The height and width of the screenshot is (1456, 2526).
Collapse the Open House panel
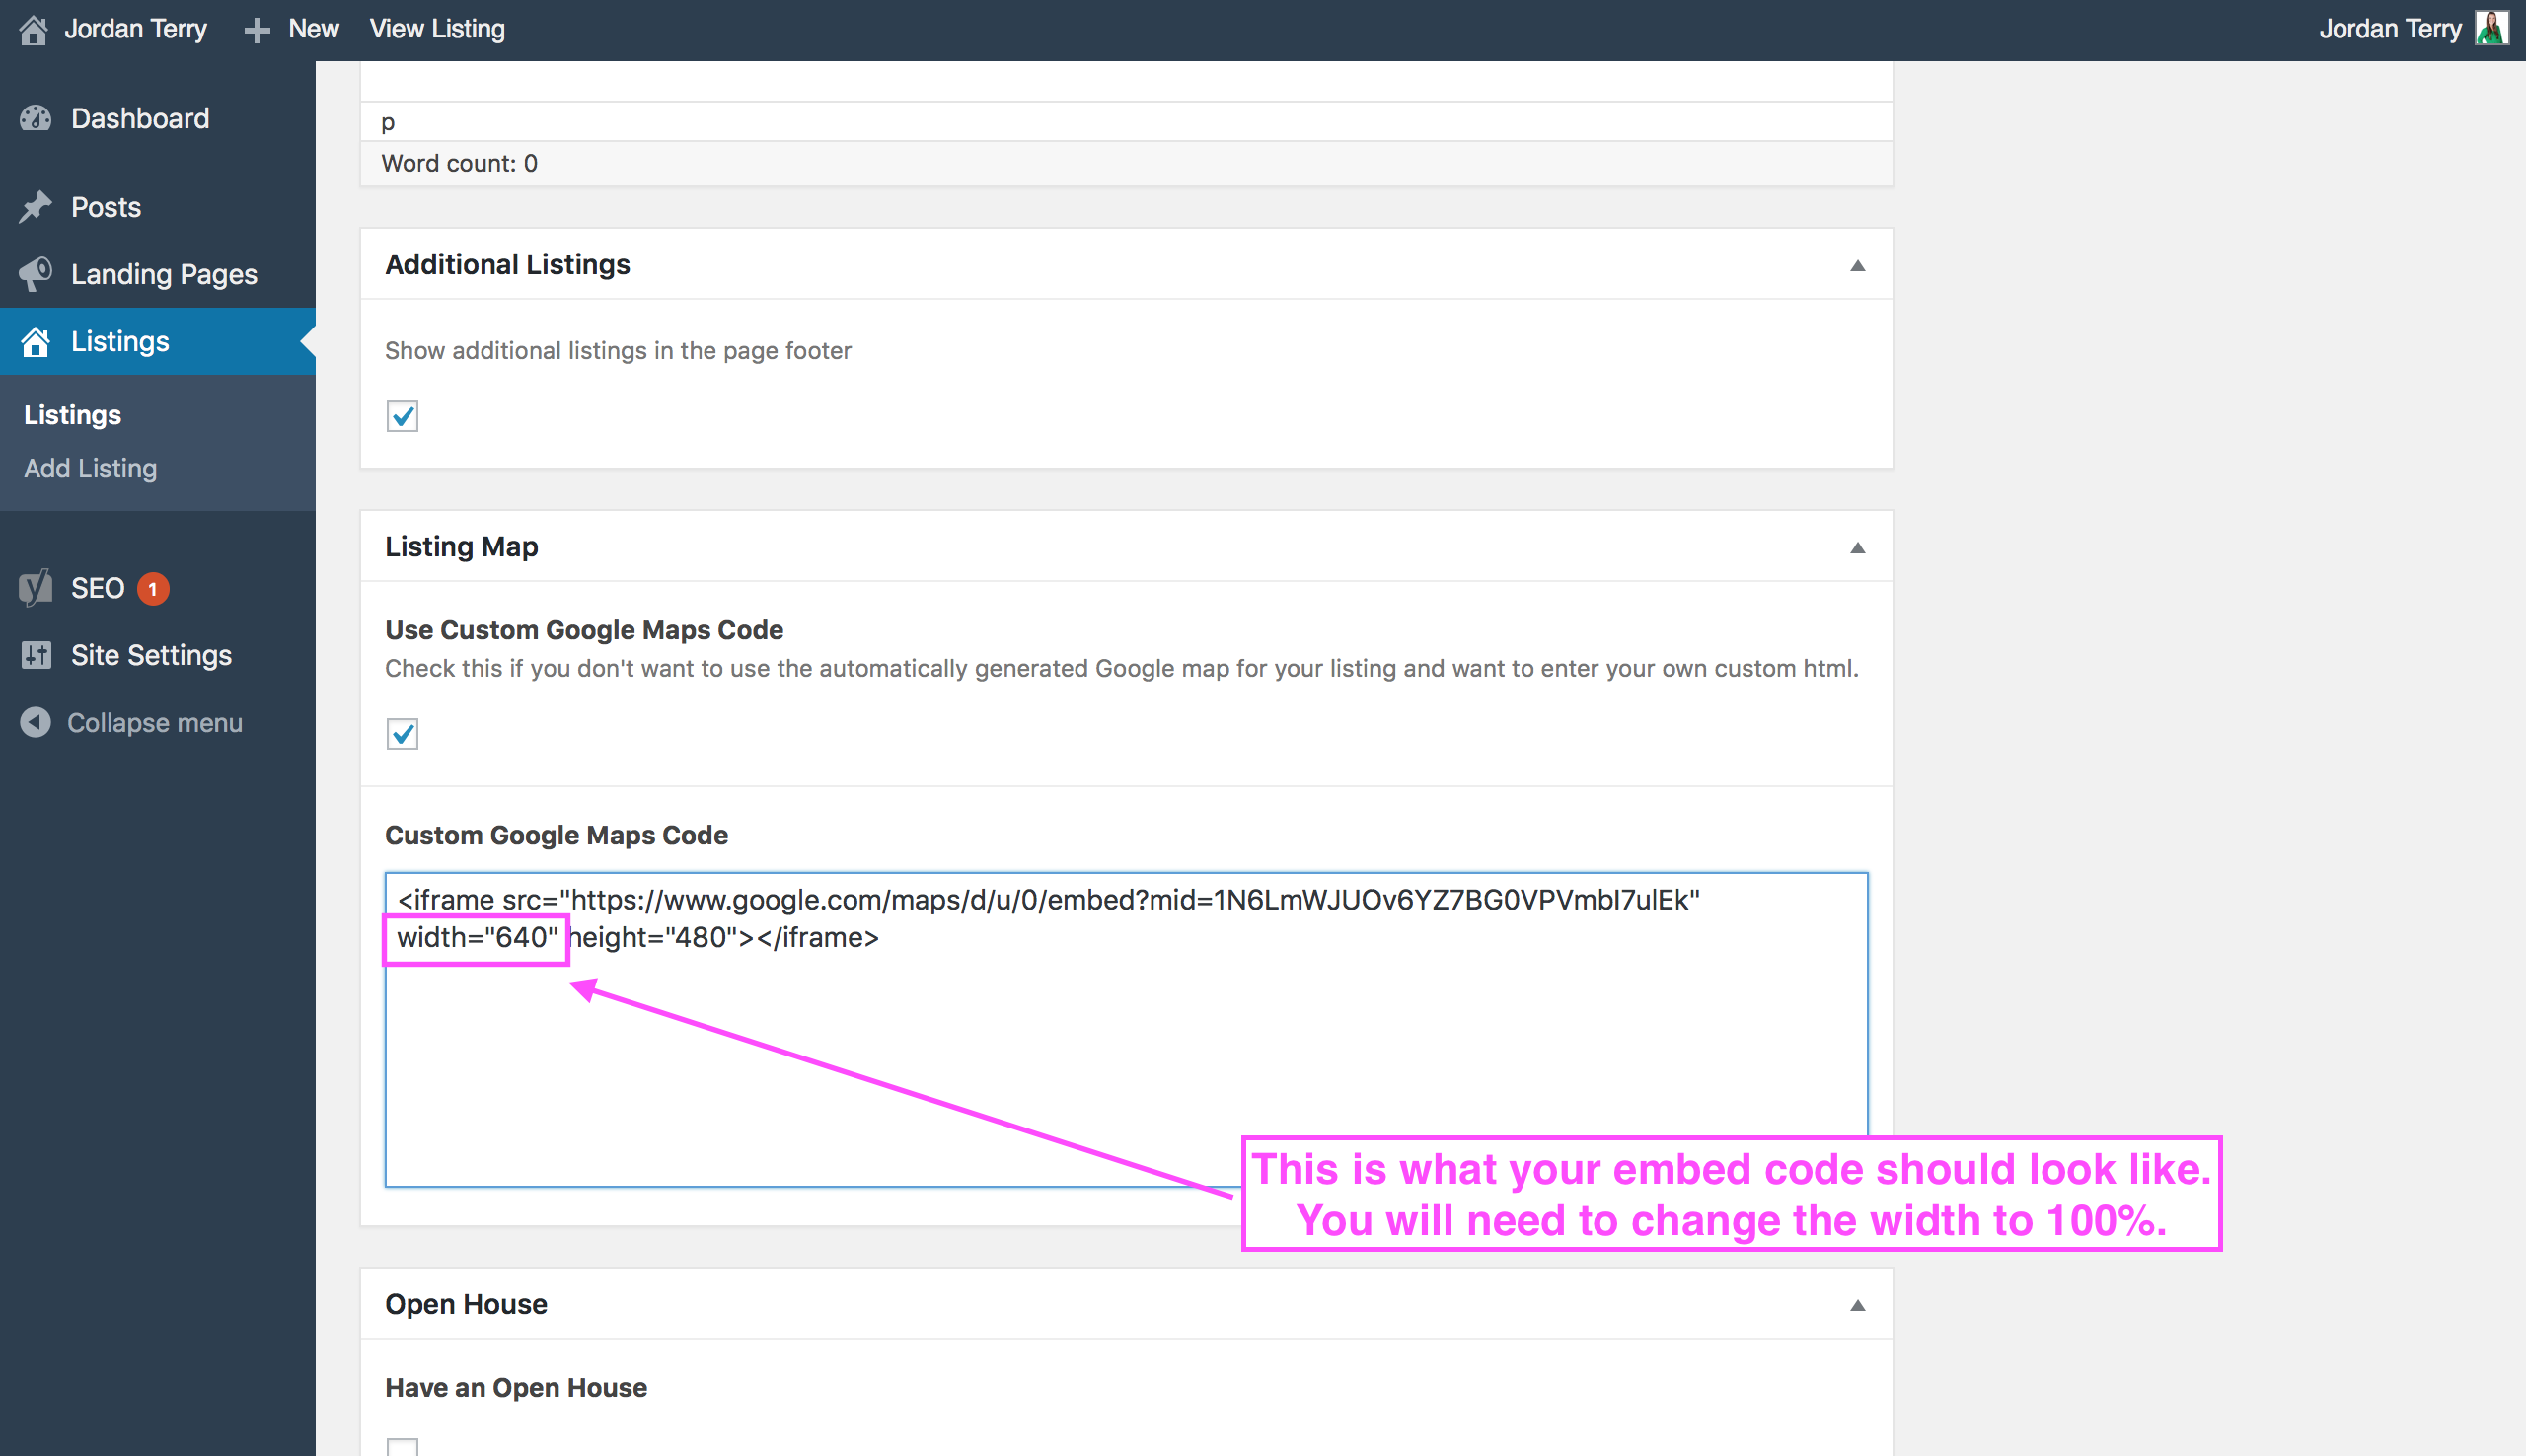coord(1857,1305)
